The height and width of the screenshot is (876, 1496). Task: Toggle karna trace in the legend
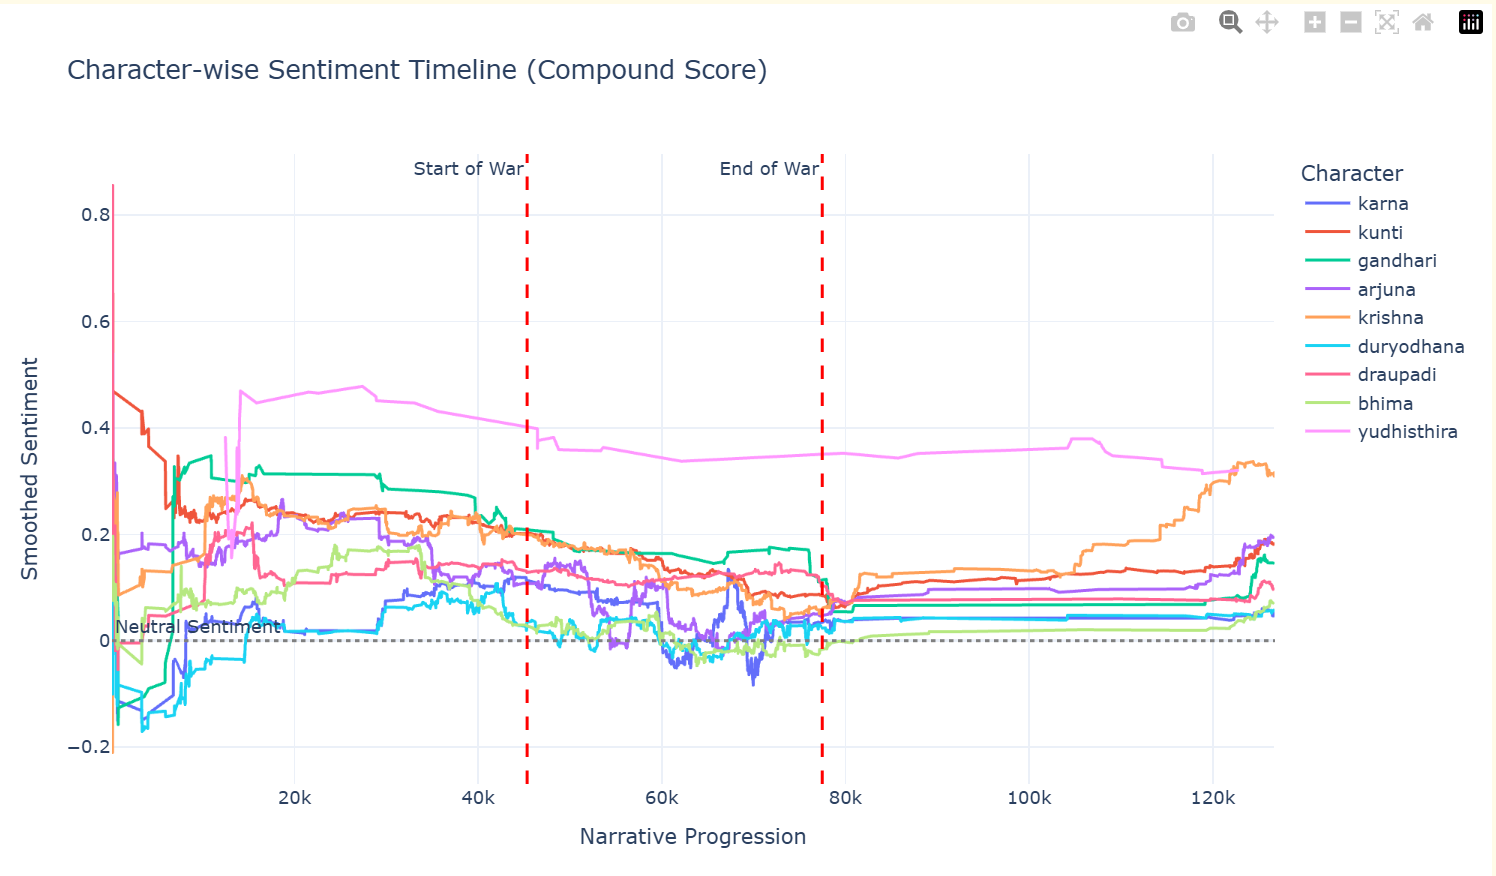pos(1382,204)
